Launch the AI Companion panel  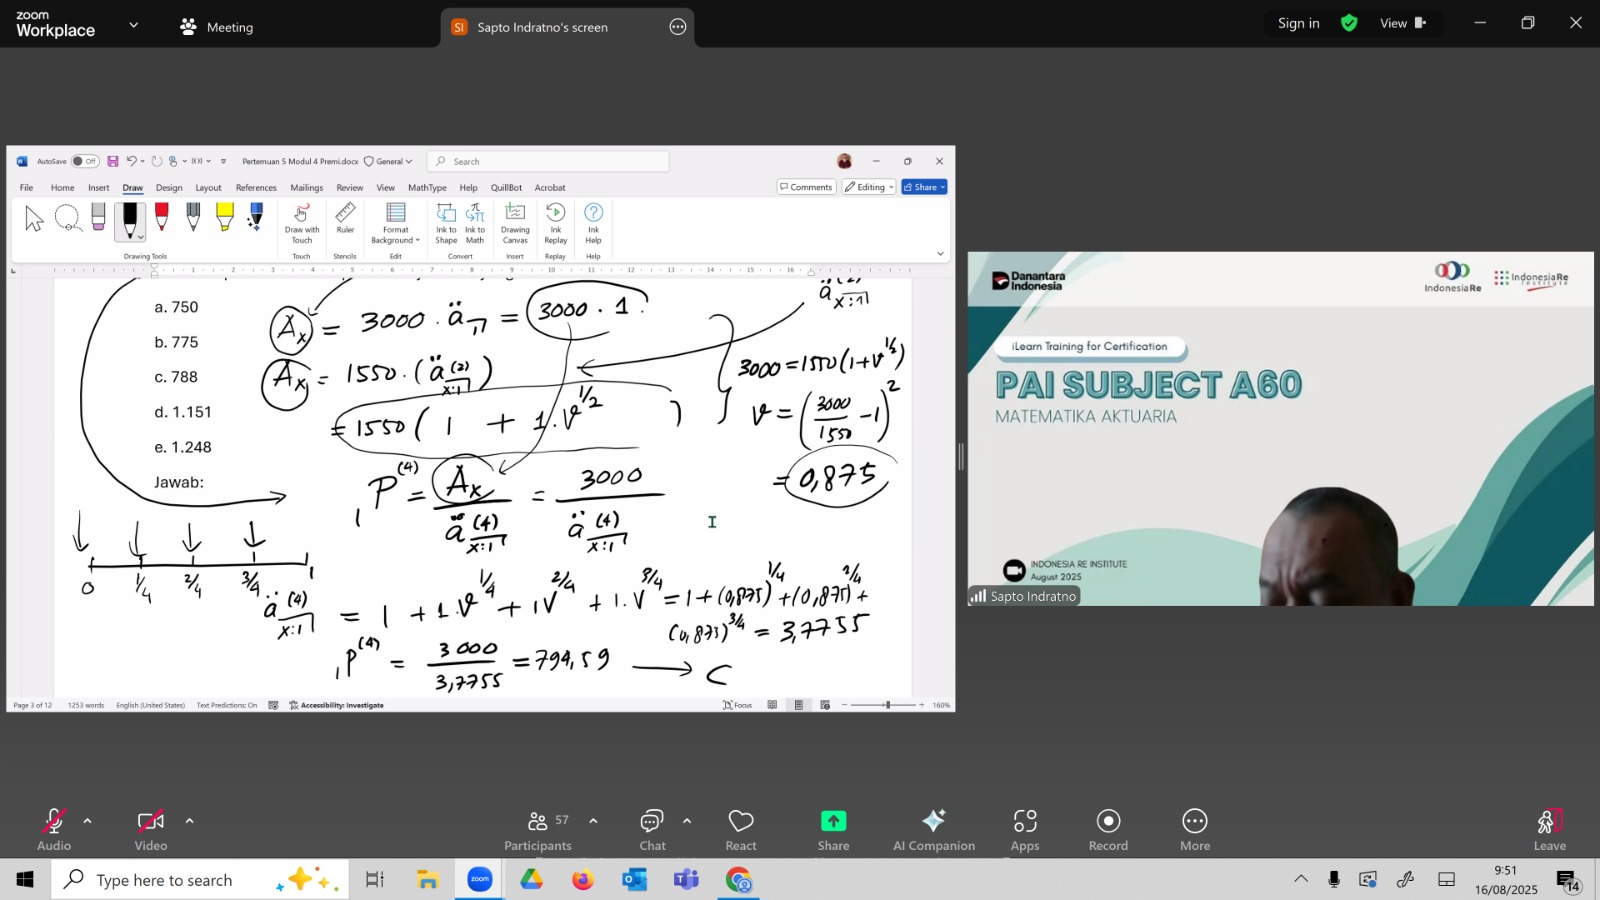[933, 829]
